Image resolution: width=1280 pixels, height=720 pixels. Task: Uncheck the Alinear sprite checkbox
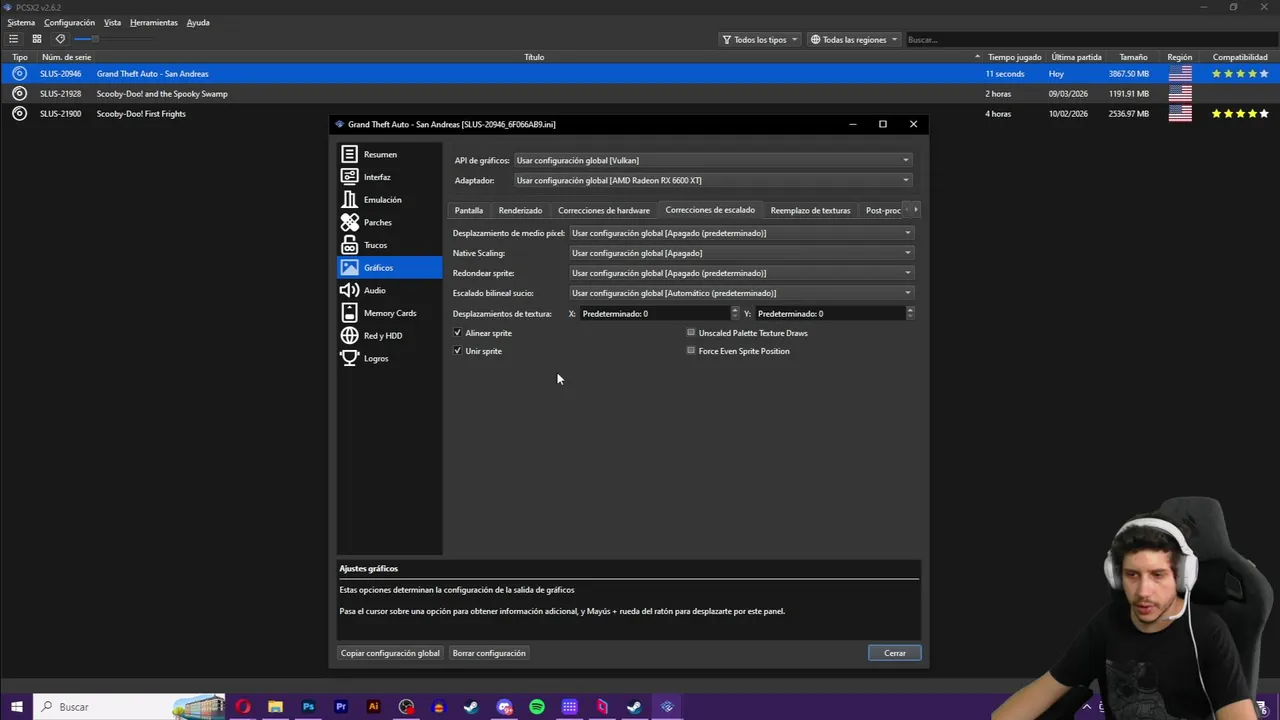pos(458,333)
